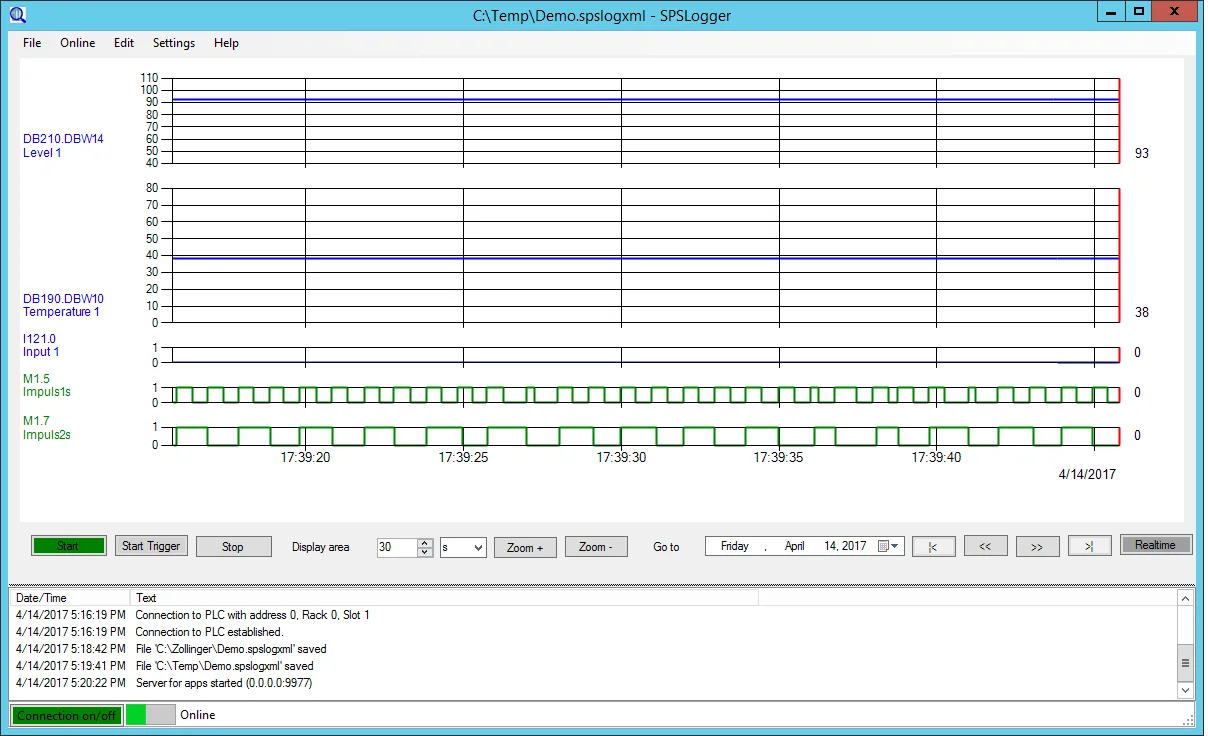Viewport: 1208px width, 736px height.
Task: Click the Stop button
Action: pos(233,547)
